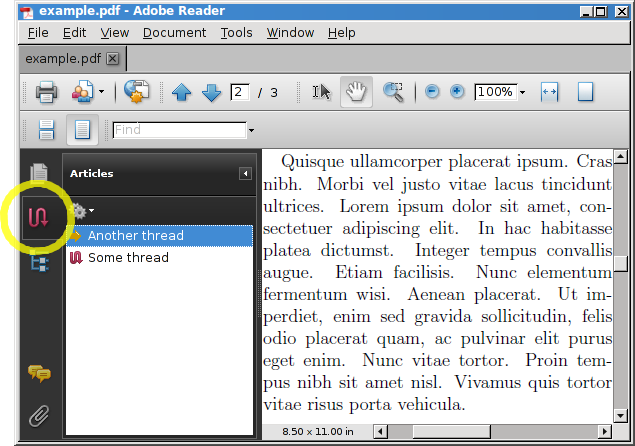635x446 pixels.
Task: Open the Articles panel gear options dropdown
Action: [x=82, y=211]
